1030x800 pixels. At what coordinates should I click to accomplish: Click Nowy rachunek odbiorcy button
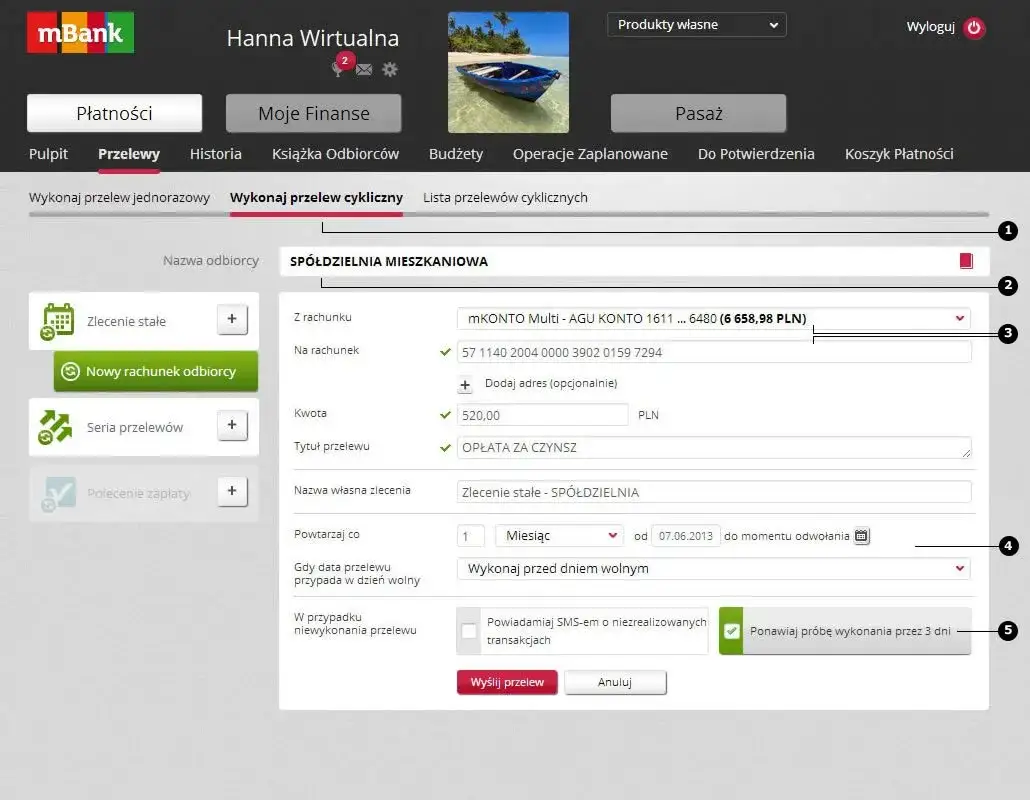[x=155, y=371]
